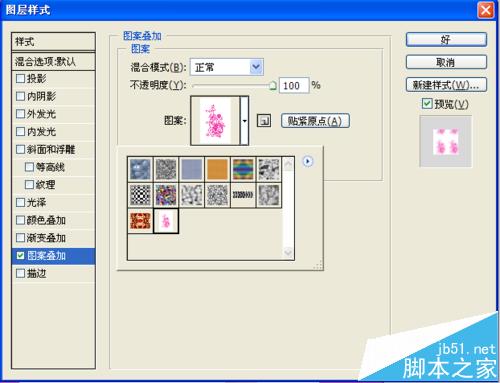Open 混合选项:默认 blending options
Screen dimensions: 500x383
[x=53, y=61]
